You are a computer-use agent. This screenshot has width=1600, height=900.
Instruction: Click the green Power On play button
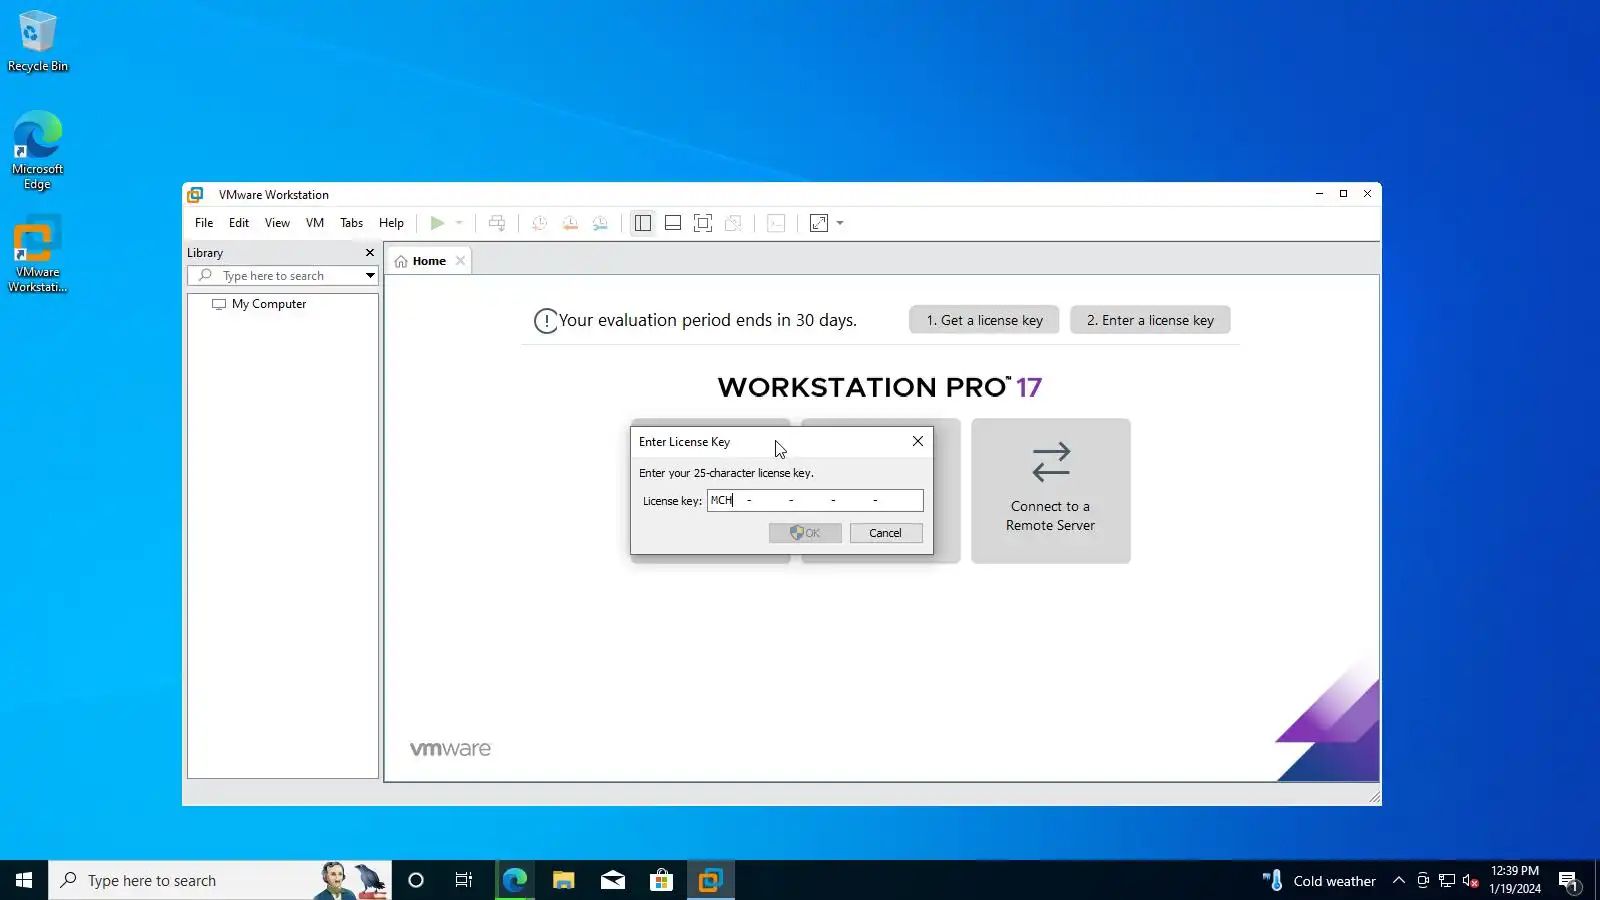(x=437, y=223)
